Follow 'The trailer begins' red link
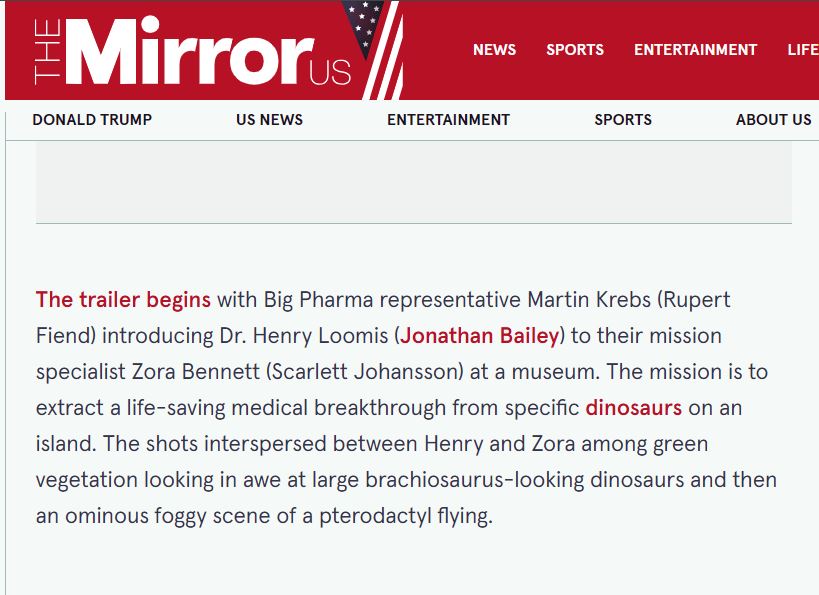Viewport: 819px width, 595px height. (123, 300)
